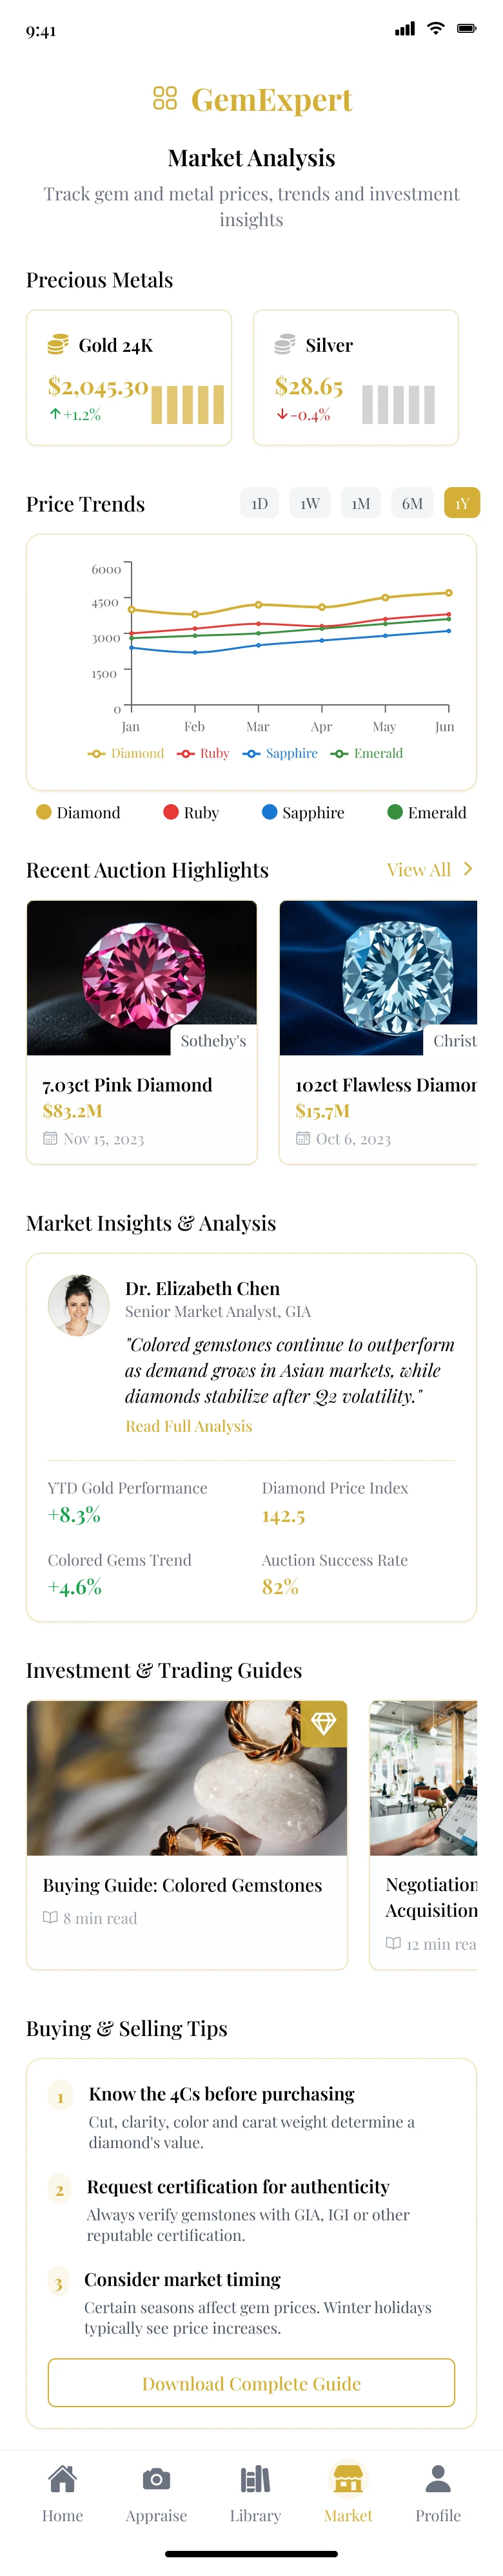The height and width of the screenshot is (2576, 503).
Task: Toggle the Ruby series in chart legend
Action: pyautogui.click(x=203, y=753)
